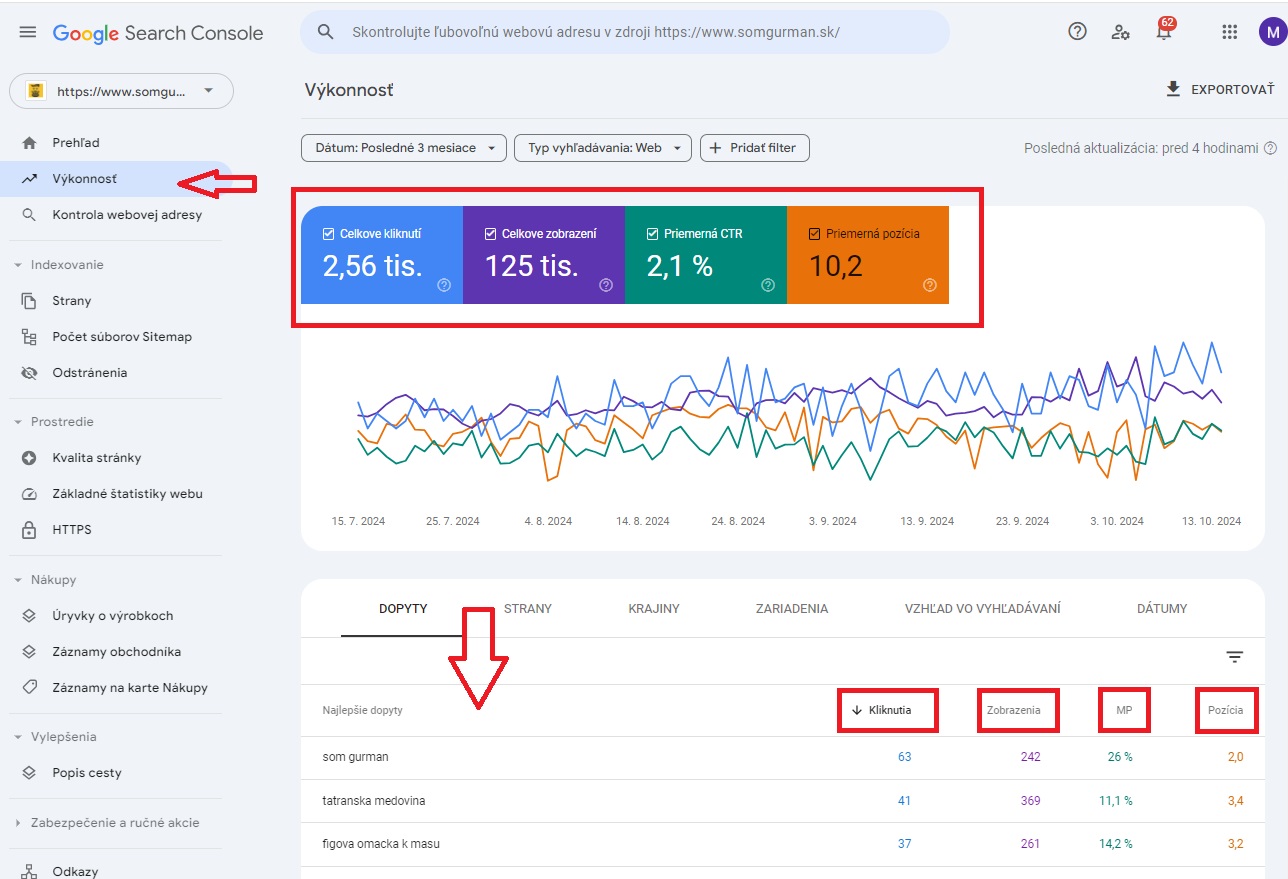The width and height of the screenshot is (1288, 879).
Task: Click the Odkazy links icon
Action: pos(29,871)
